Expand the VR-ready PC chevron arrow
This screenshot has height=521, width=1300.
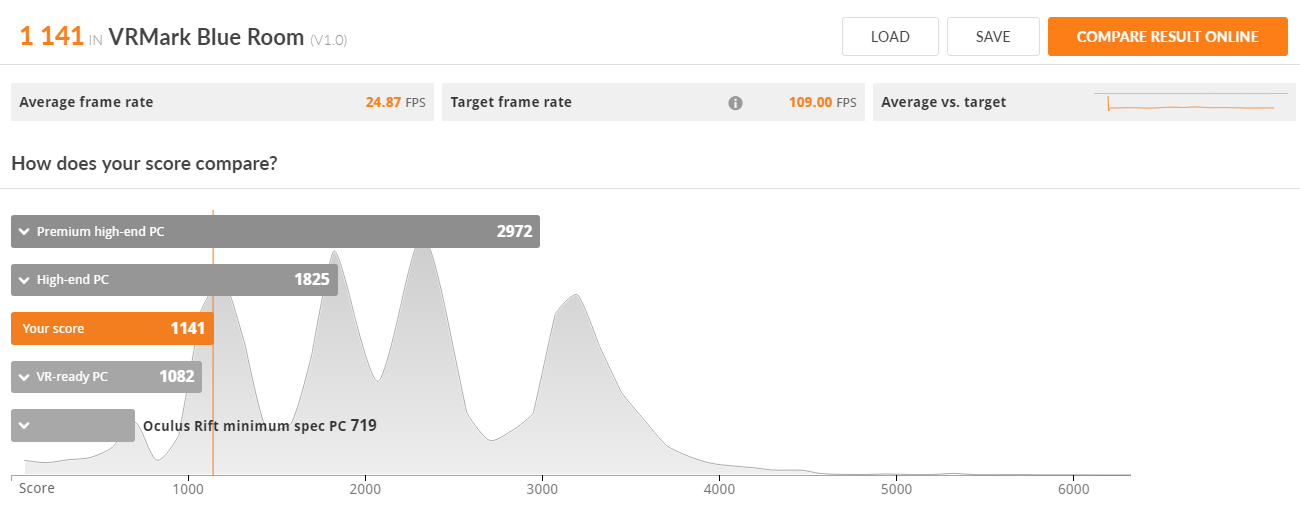coord(24,377)
